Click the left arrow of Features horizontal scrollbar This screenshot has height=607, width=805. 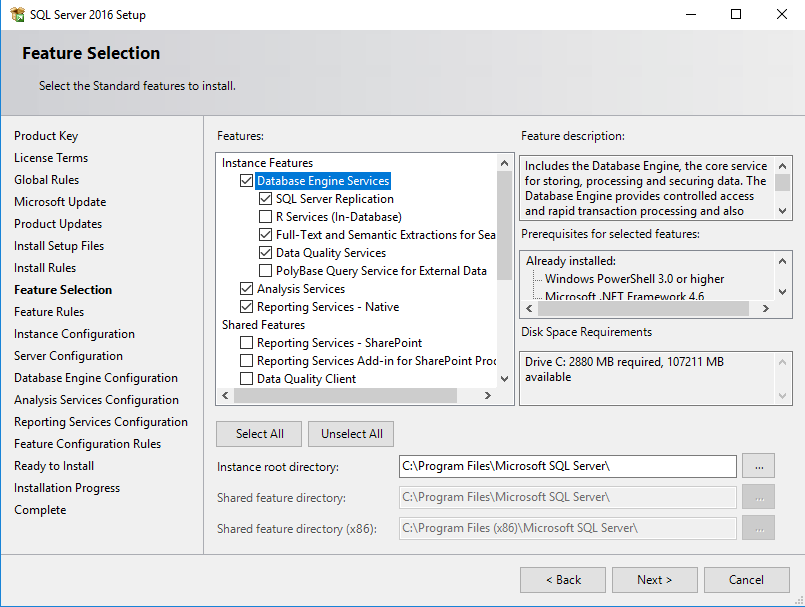pyautogui.click(x=225, y=395)
